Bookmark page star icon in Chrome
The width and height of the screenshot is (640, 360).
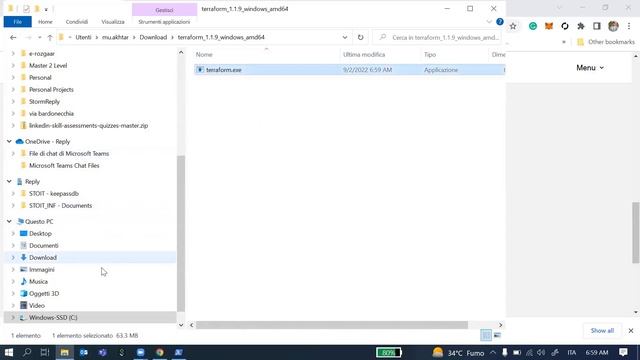[513, 26]
